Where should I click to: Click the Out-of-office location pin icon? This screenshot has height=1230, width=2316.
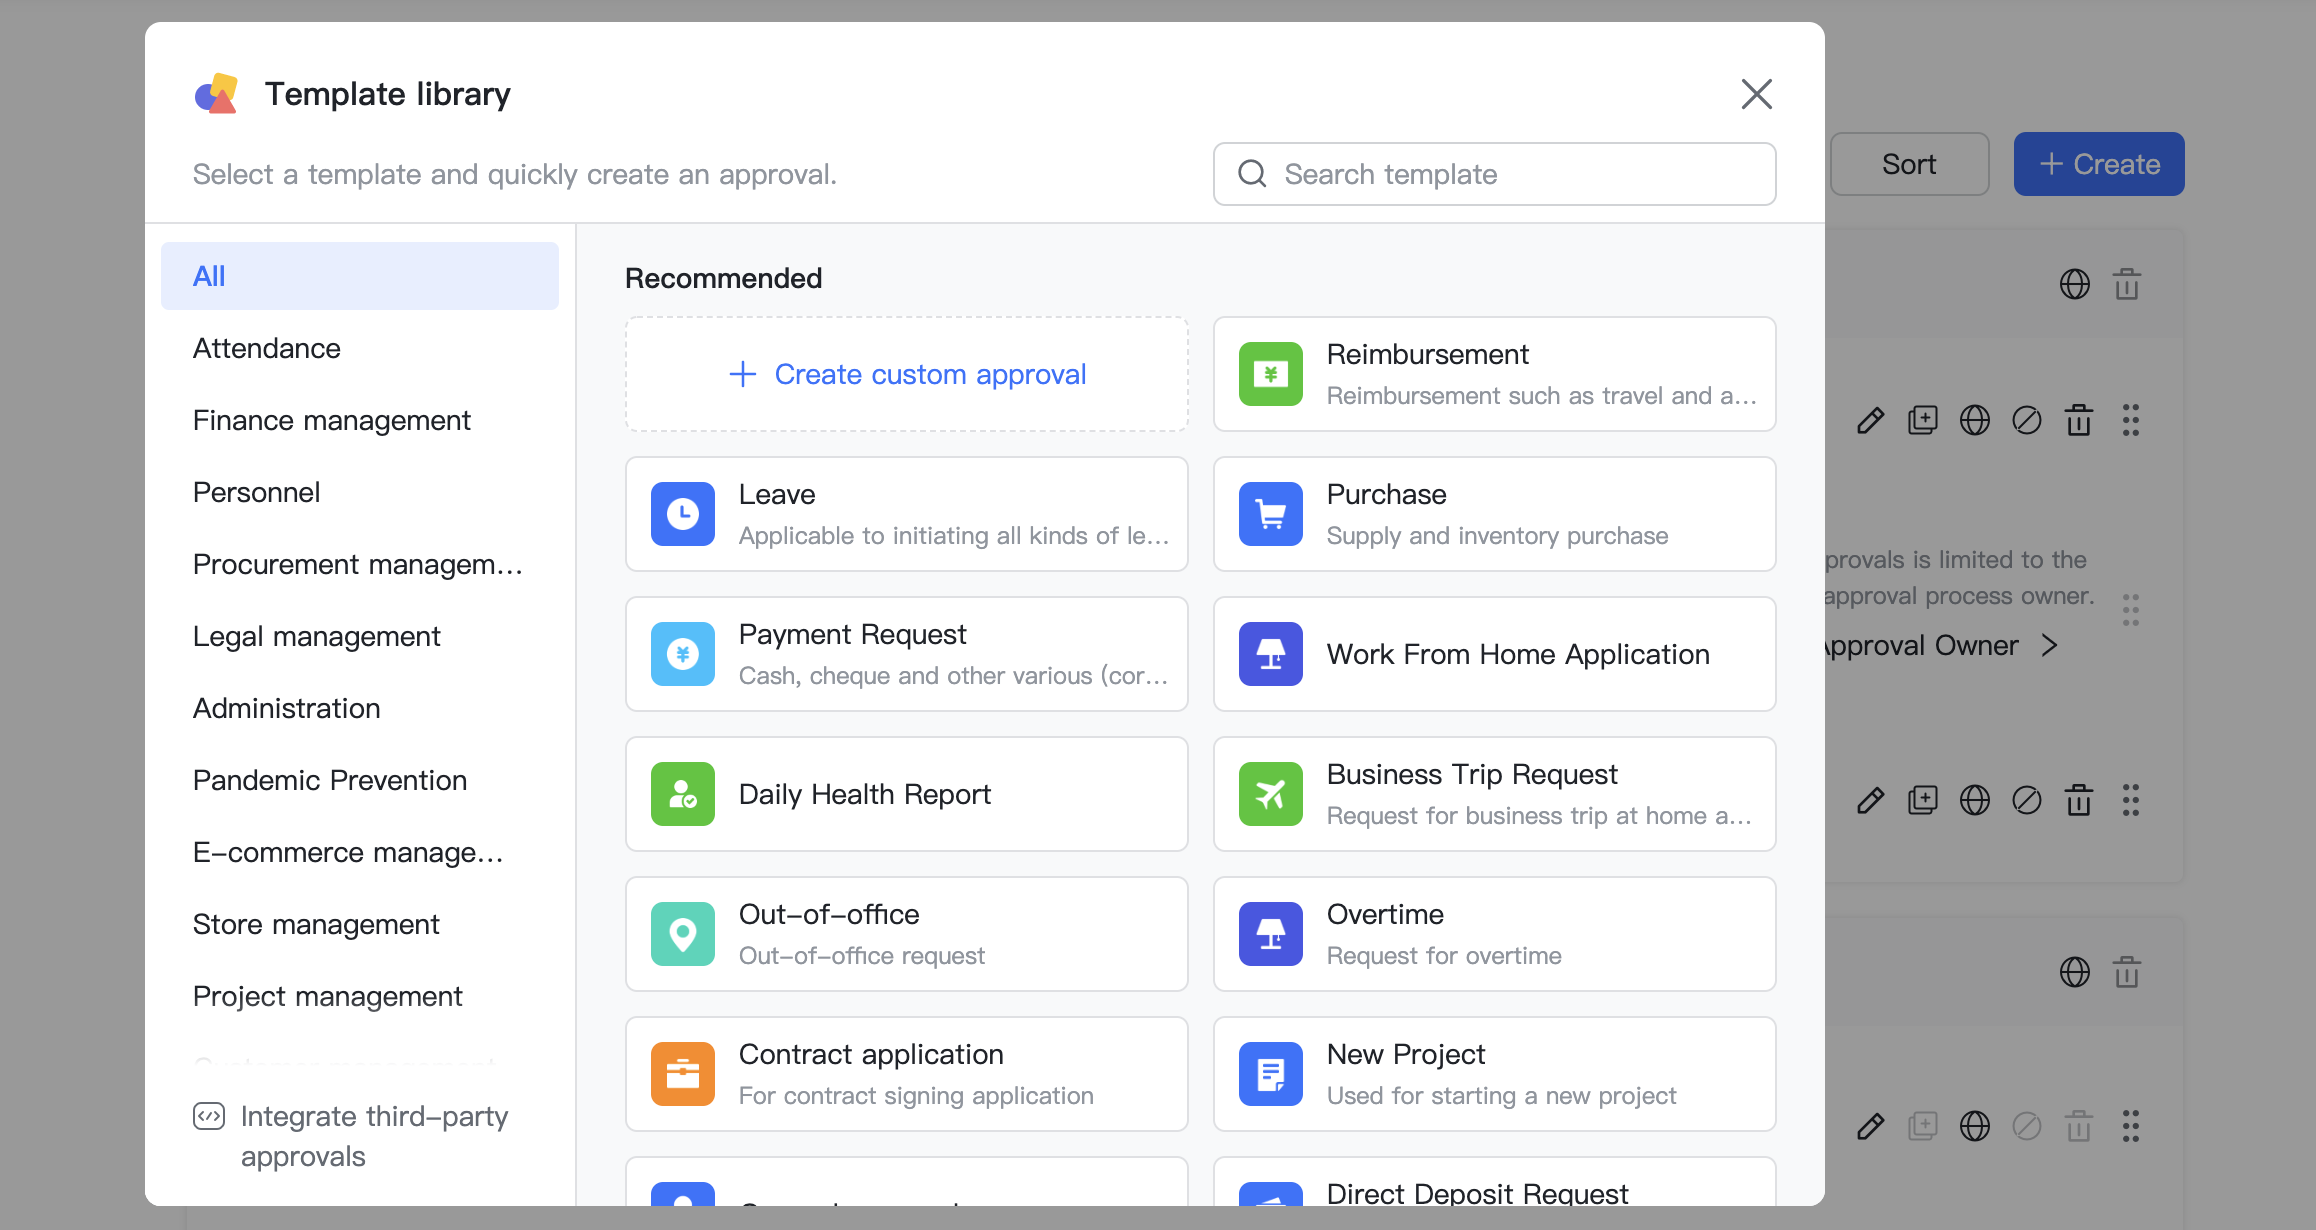682,933
